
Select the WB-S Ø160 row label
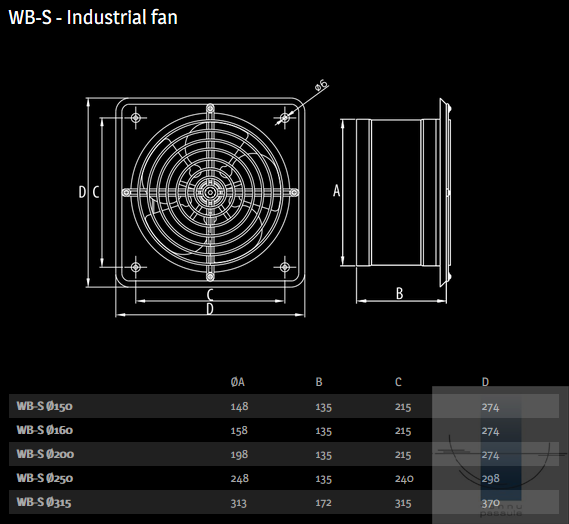pos(45,430)
